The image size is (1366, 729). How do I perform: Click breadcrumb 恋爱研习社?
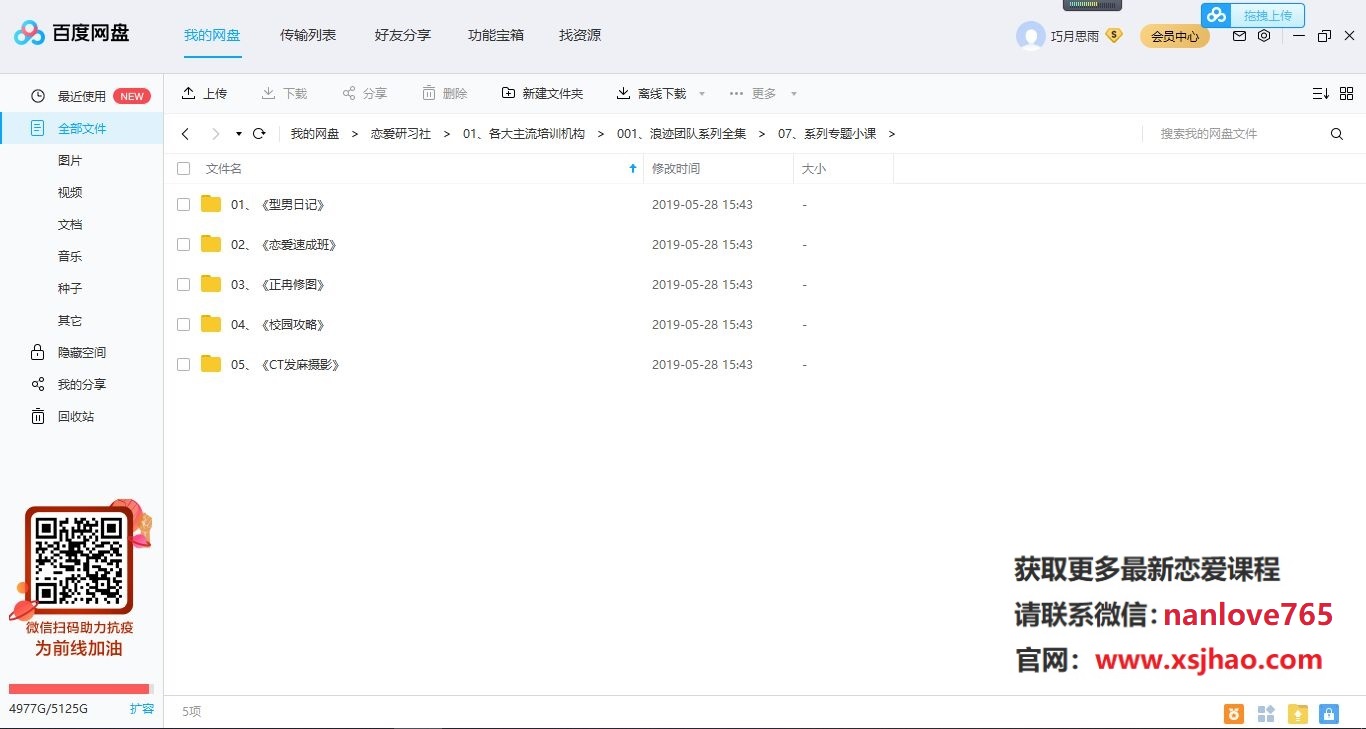pos(401,134)
